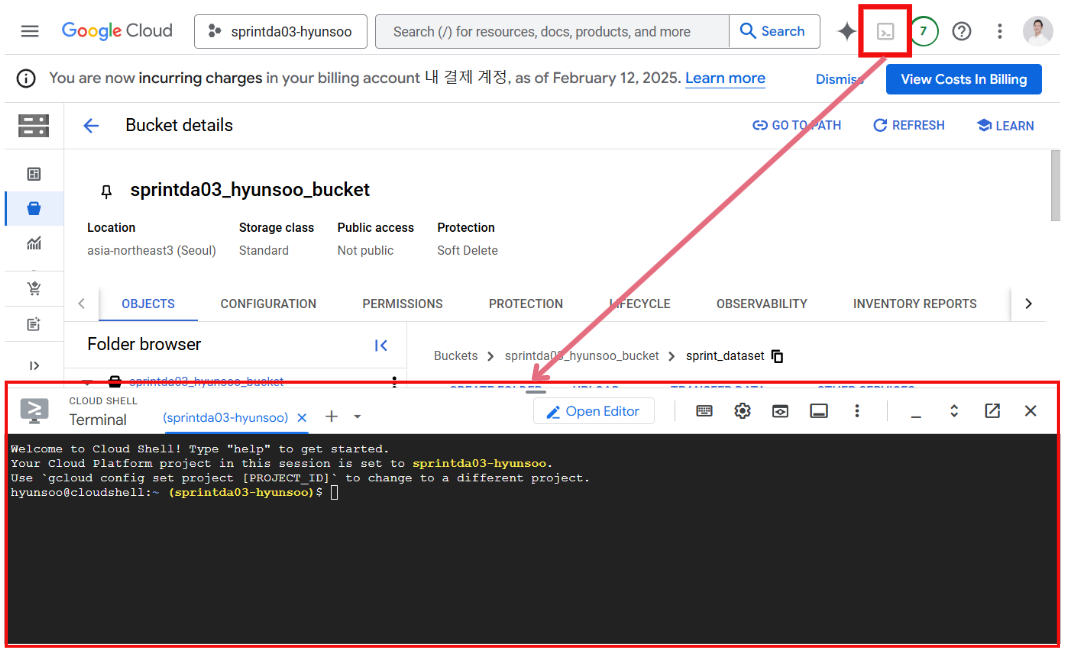
Task: Click sprintda03_hyunsoo_bucket breadcrumb
Action: pyautogui.click(x=582, y=356)
